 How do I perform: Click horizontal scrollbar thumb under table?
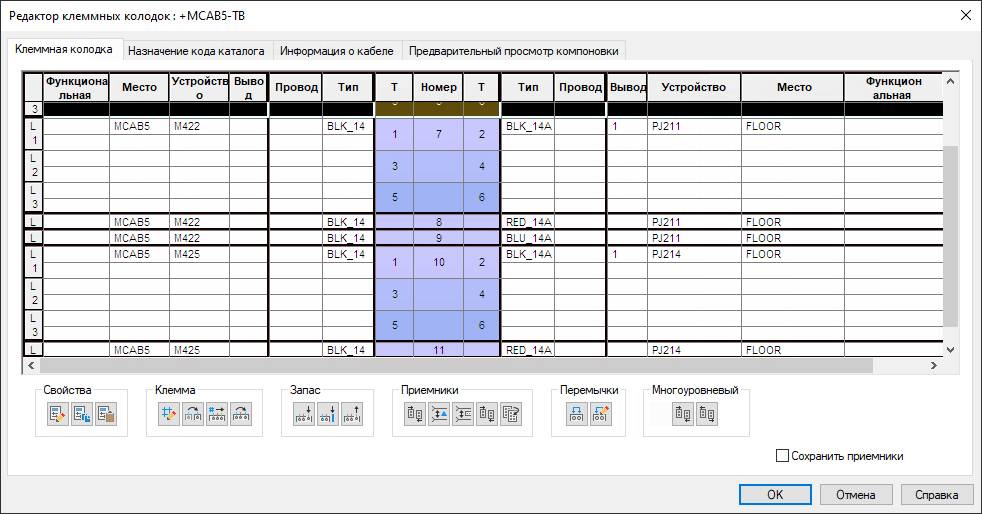coord(456,366)
